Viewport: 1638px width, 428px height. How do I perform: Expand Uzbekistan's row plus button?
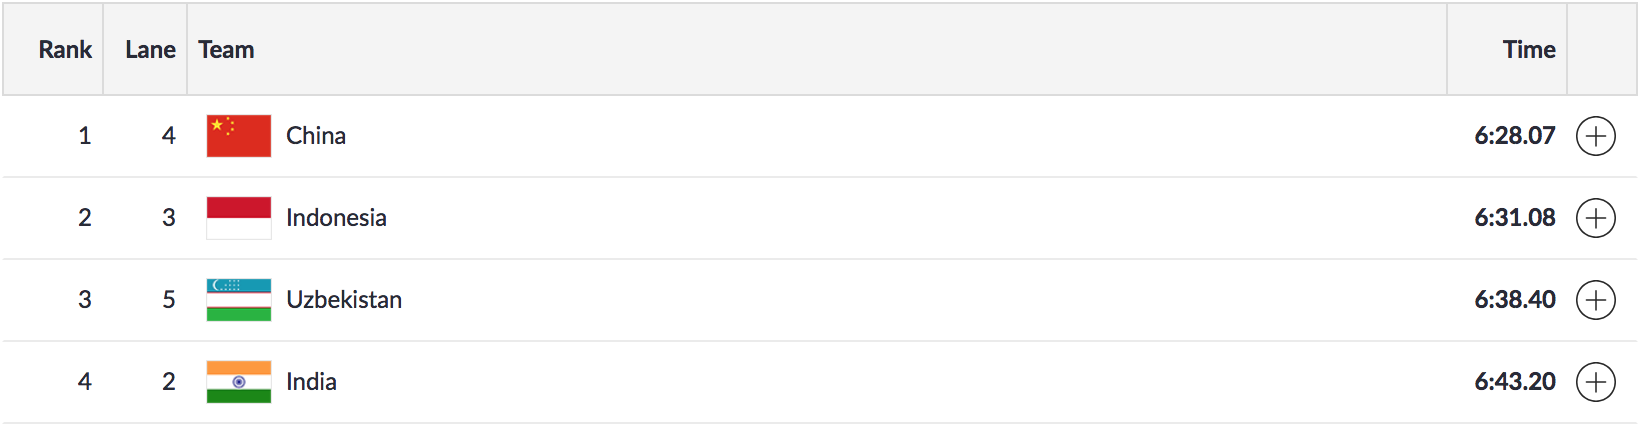[1595, 300]
